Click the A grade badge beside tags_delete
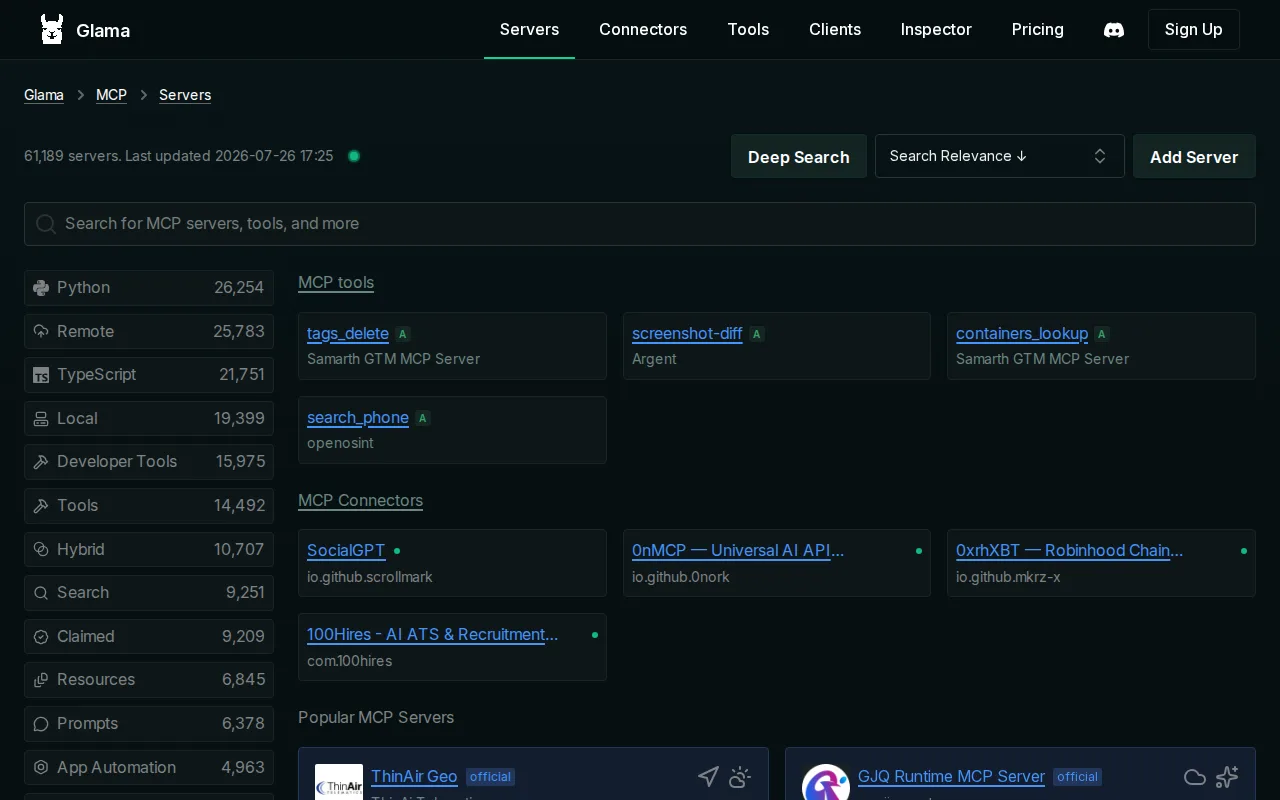The image size is (1280, 800). pyautogui.click(x=403, y=334)
